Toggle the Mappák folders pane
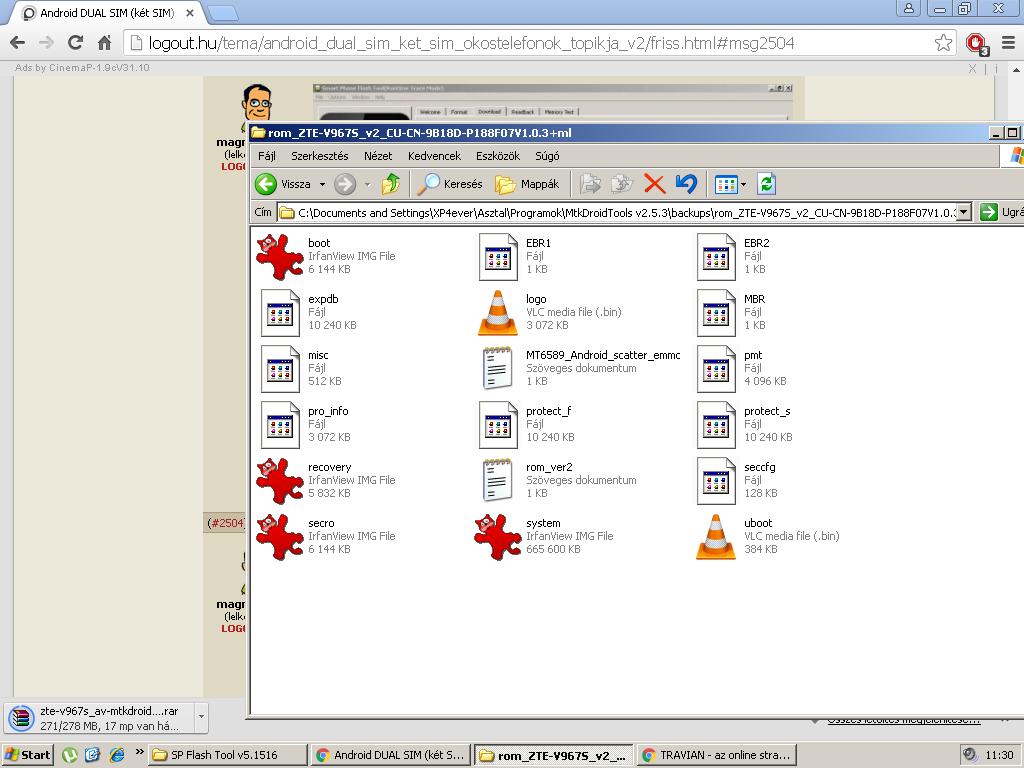The width and height of the screenshot is (1024, 768). click(x=527, y=184)
